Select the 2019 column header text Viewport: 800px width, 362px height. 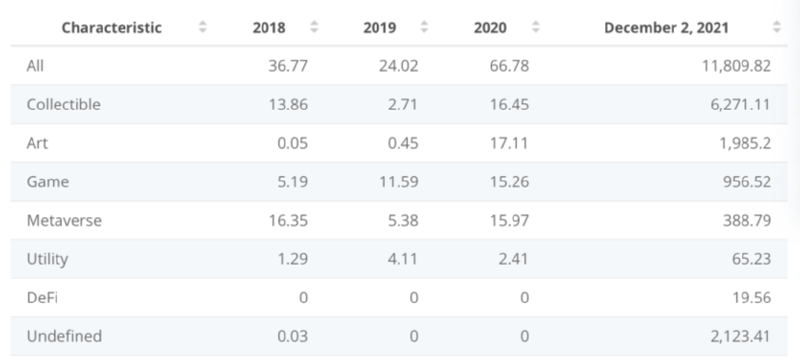[380, 28]
